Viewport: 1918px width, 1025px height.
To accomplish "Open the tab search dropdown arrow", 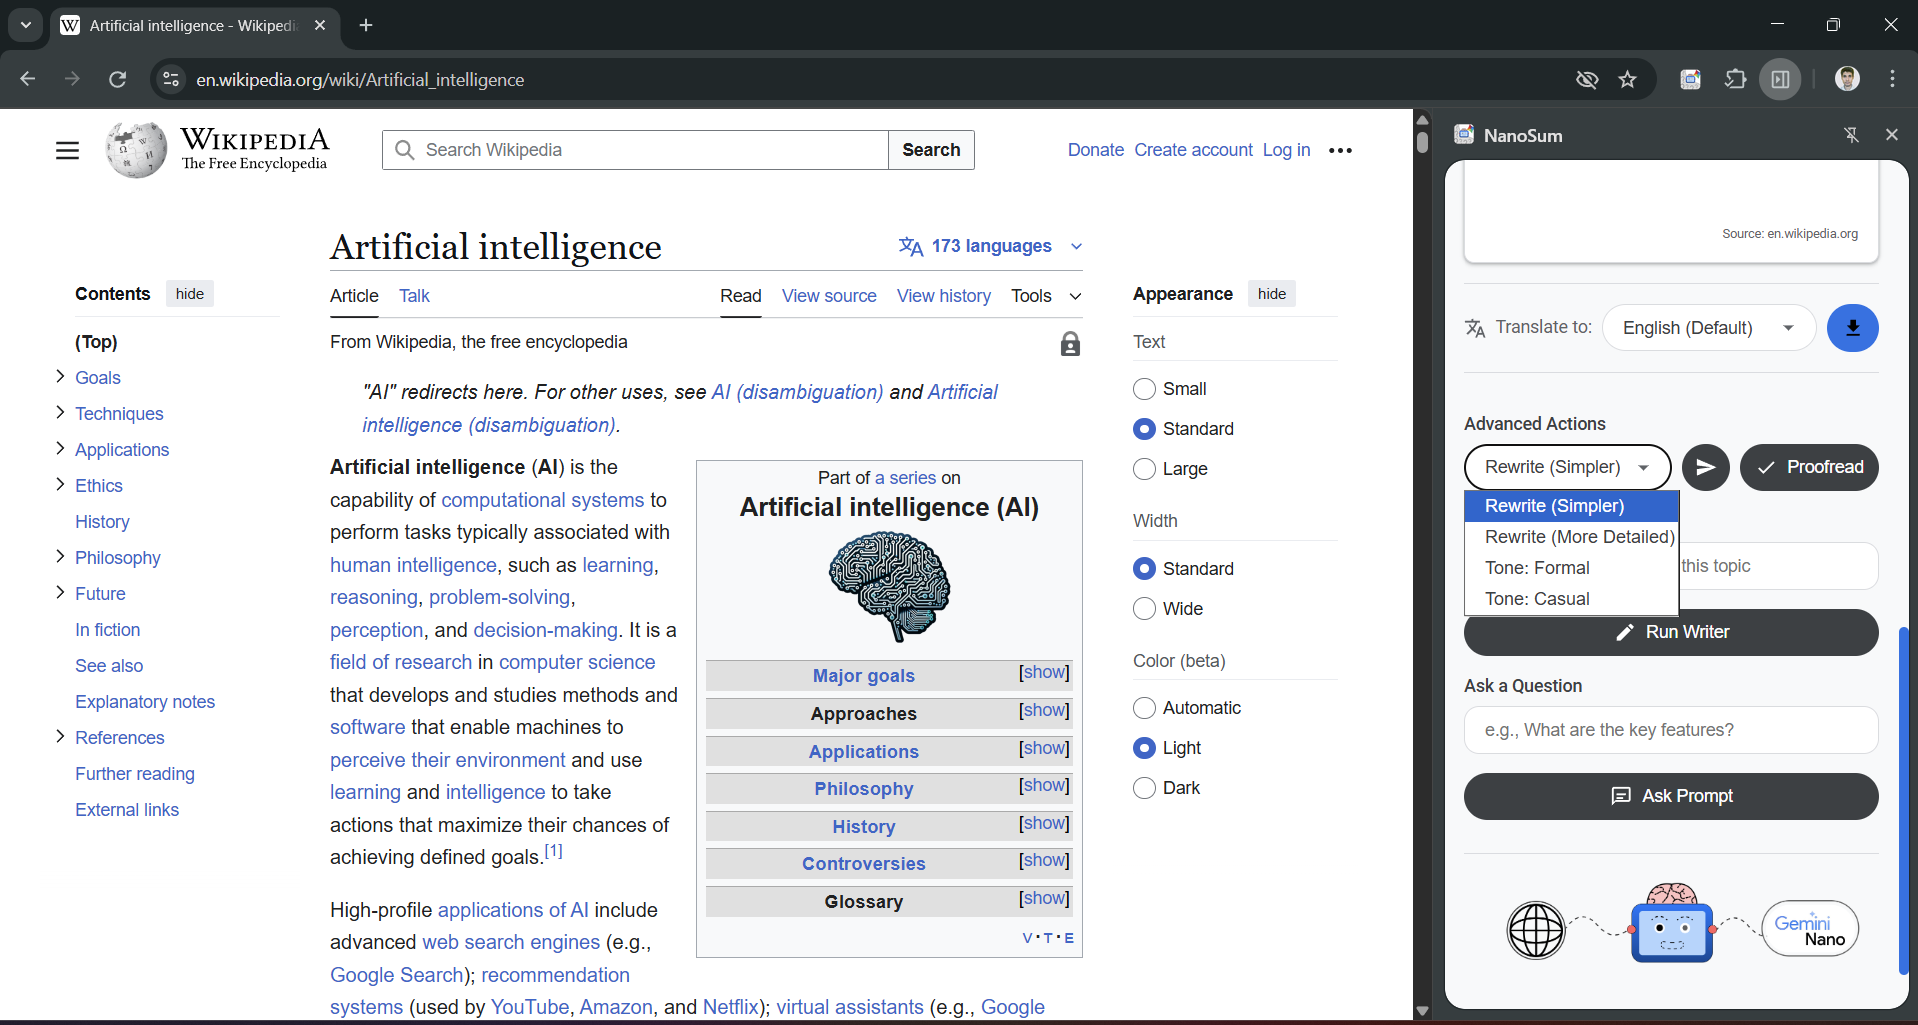I will point(25,25).
